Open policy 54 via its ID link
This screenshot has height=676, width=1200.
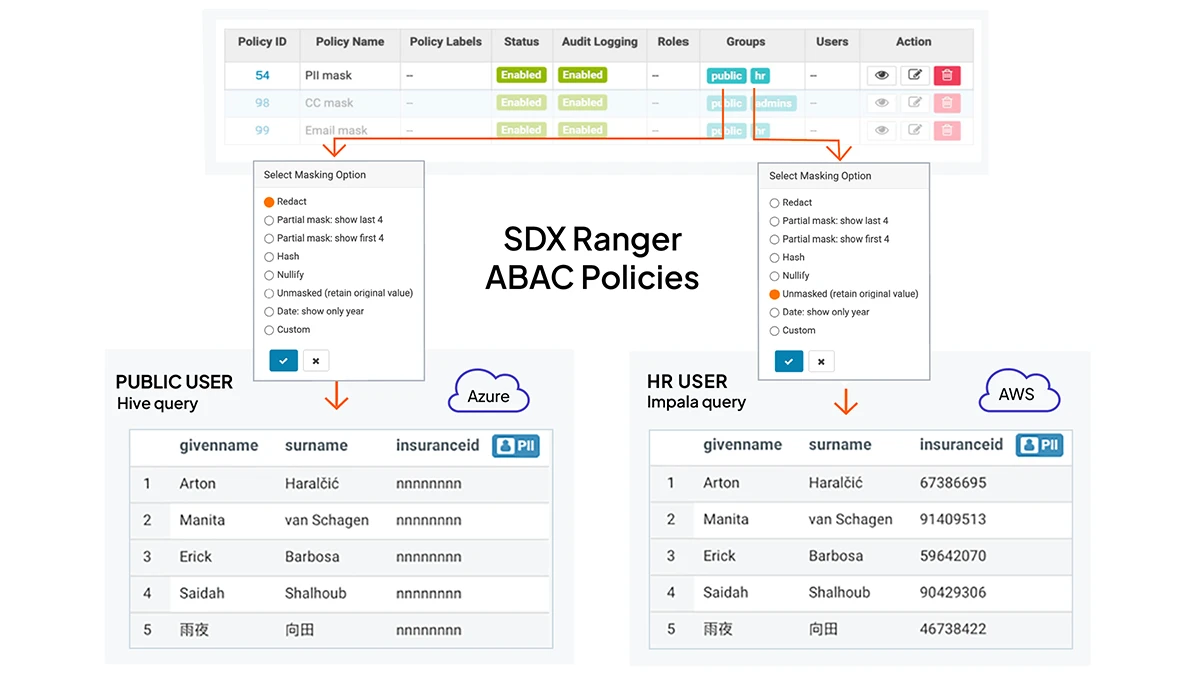point(262,75)
